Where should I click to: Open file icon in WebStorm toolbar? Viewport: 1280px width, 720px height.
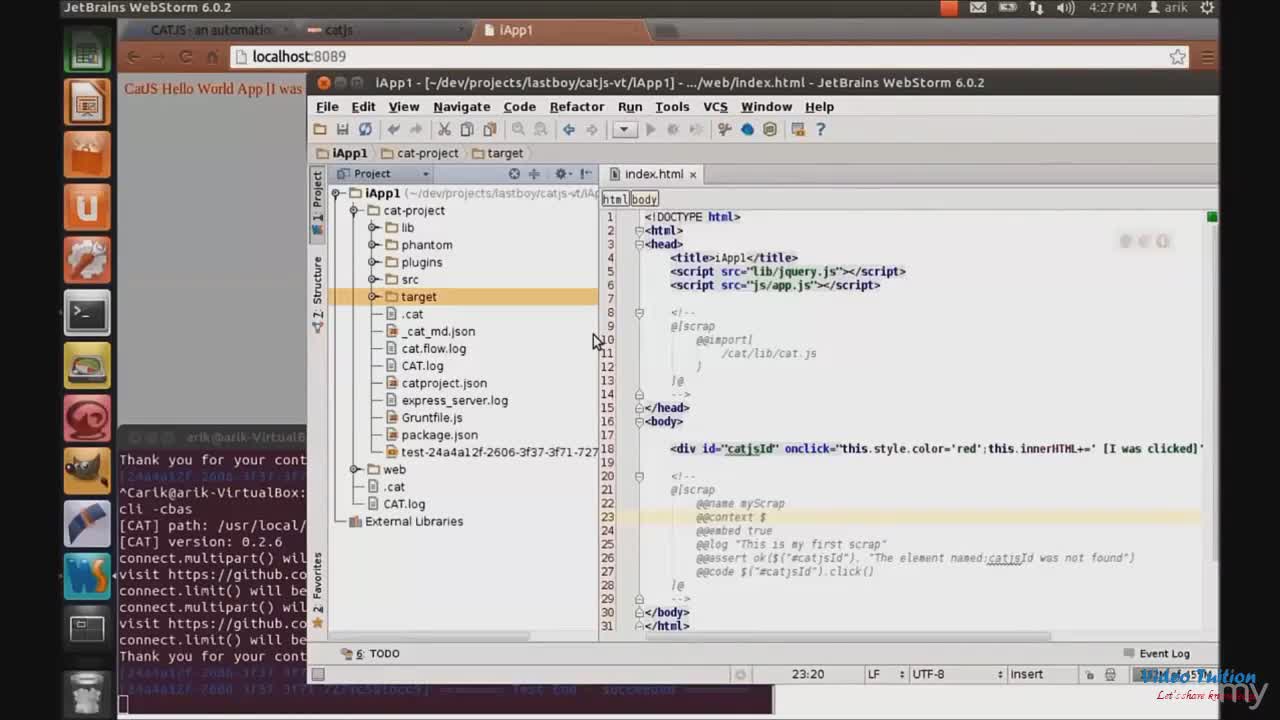[x=320, y=129]
